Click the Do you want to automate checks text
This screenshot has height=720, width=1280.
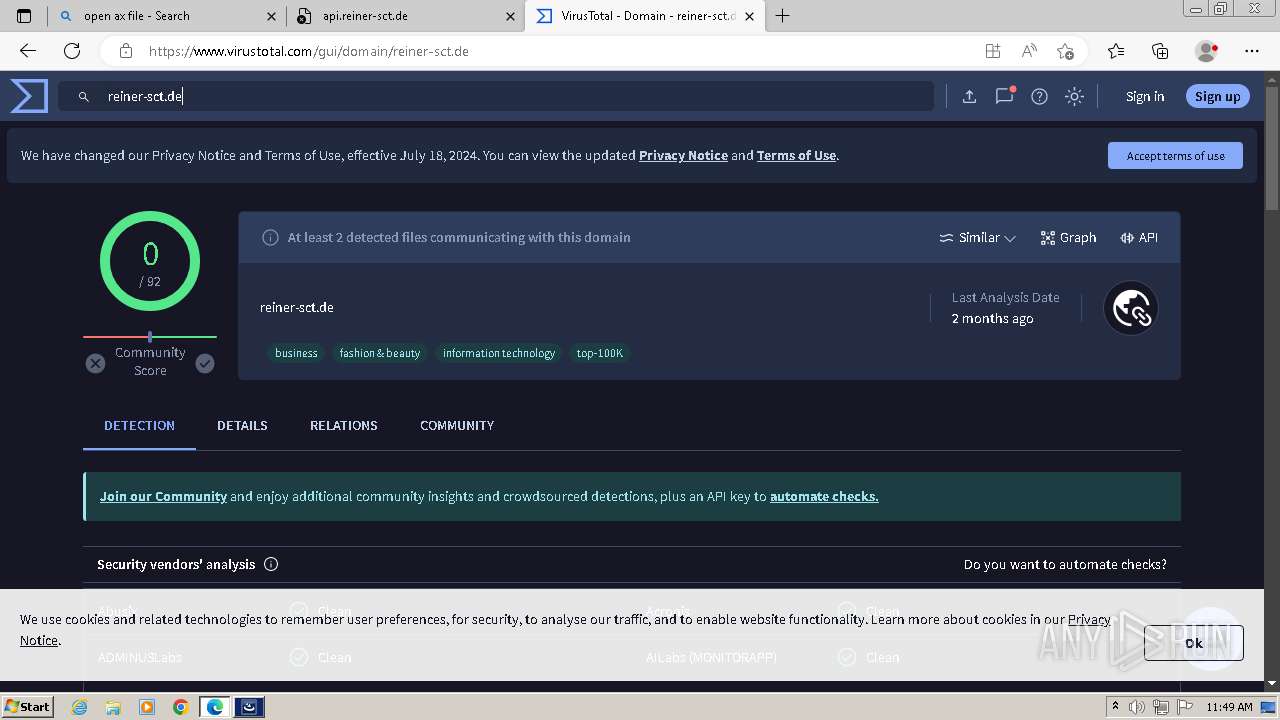pyautogui.click(x=1065, y=565)
